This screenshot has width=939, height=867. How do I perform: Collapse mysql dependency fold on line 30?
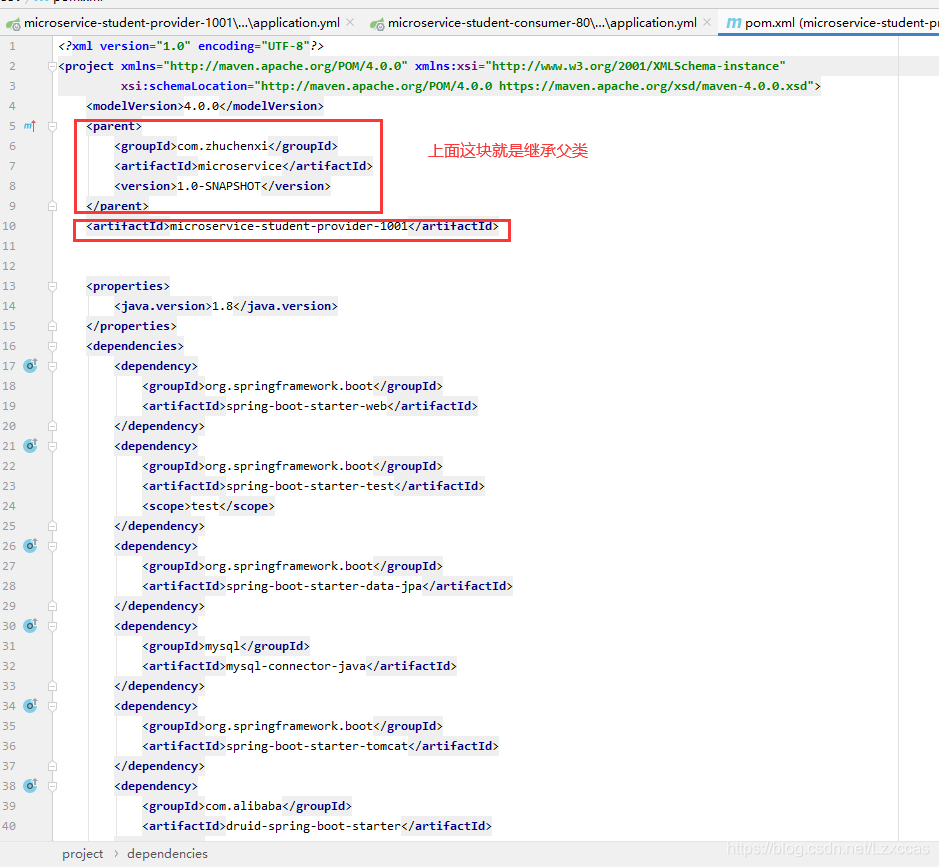(x=52, y=626)
